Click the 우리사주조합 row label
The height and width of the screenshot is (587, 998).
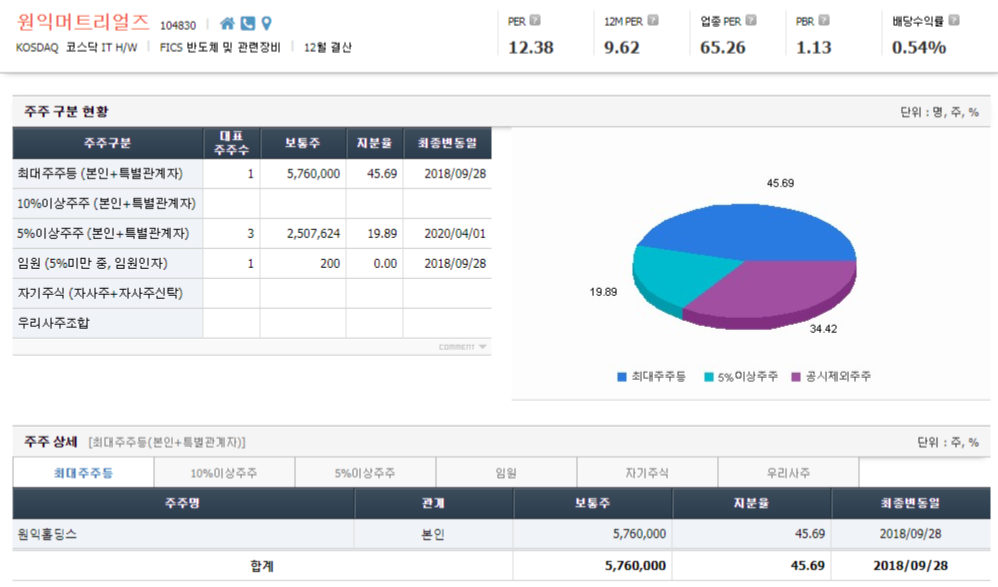53,323
